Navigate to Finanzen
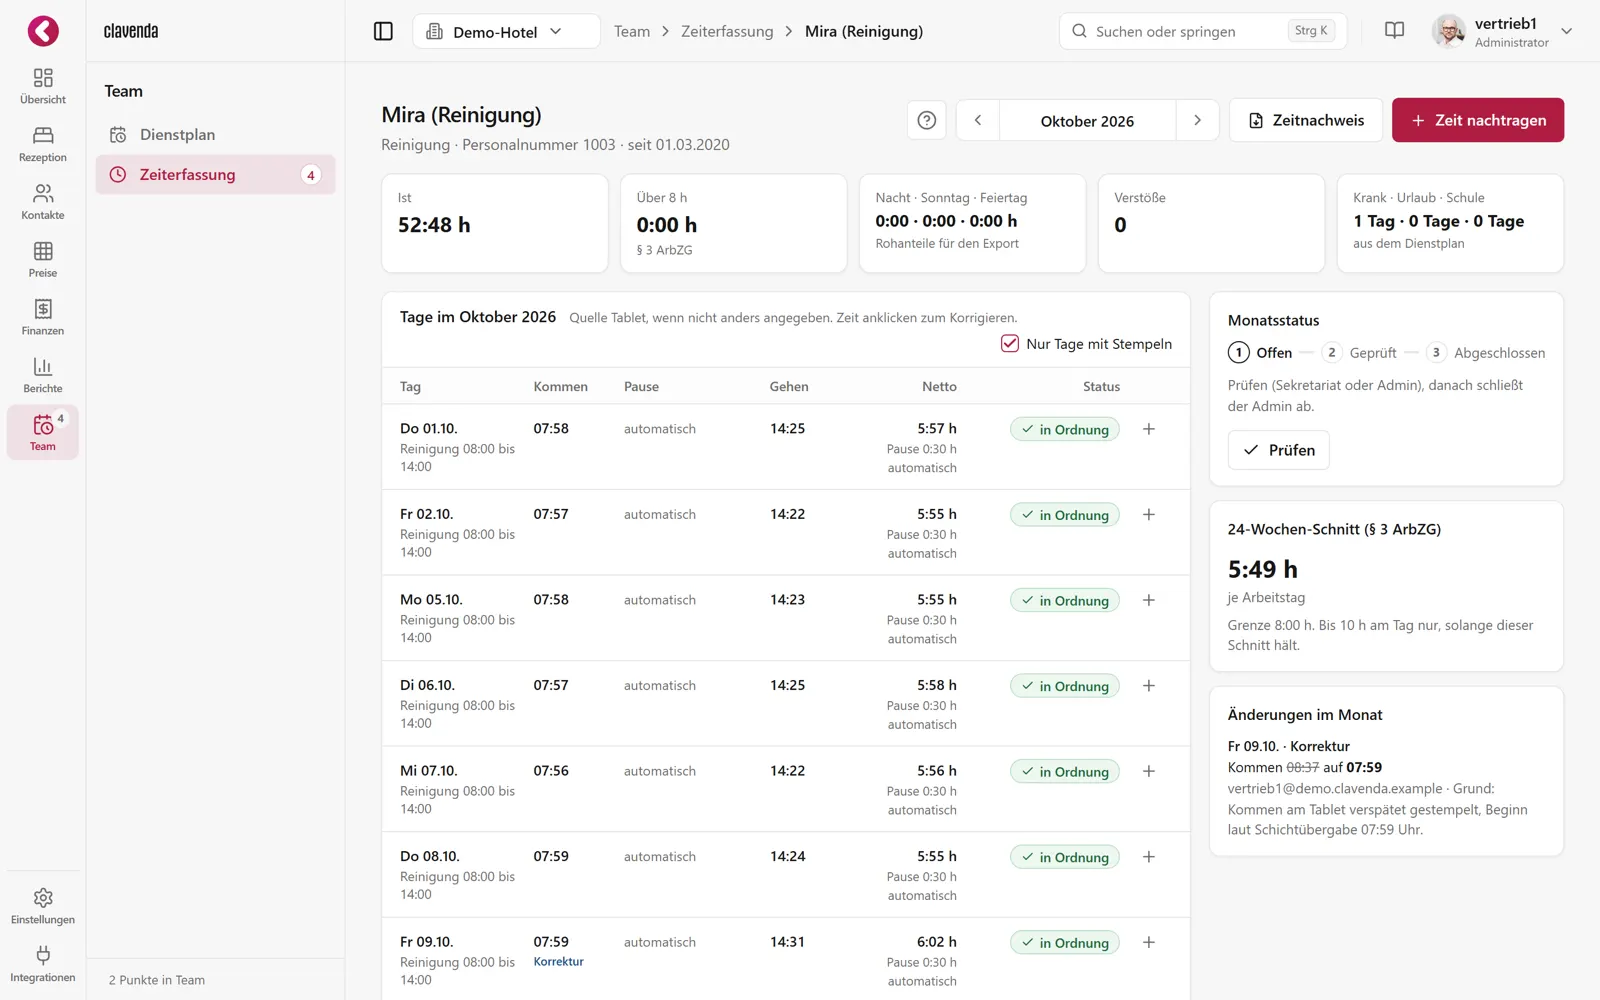The height and width of the screenshot is (1000, 1600). (x=43, y=318)
